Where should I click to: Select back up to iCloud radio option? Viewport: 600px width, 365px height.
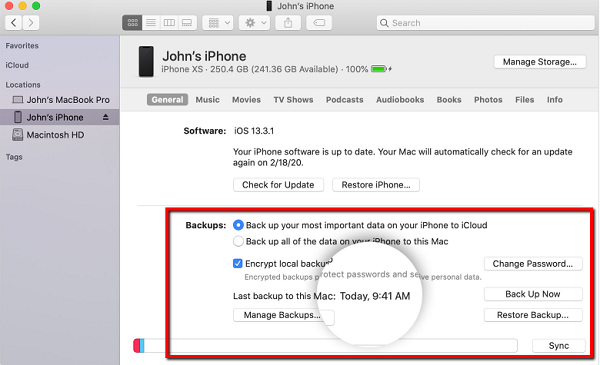(238, 225)
